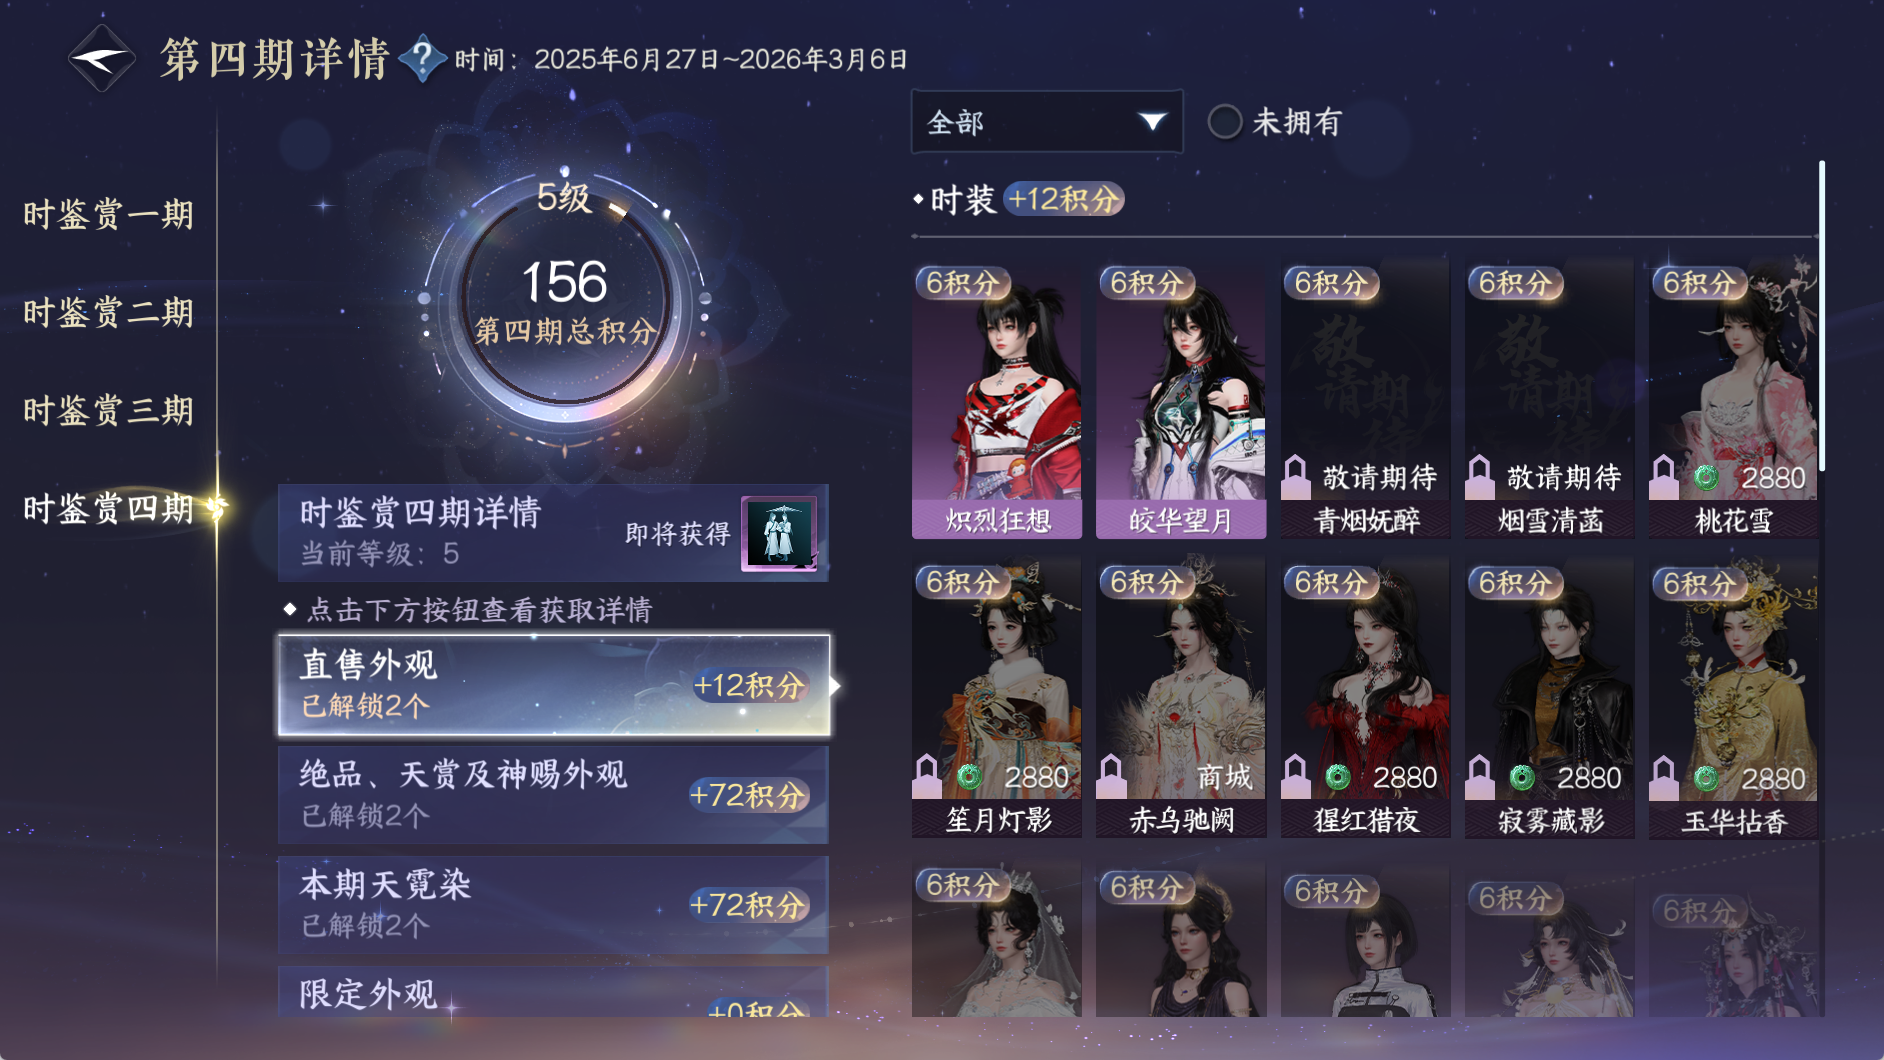Open 本期天霓染 details
This screenshot has height=1060, width=1884.
(x=554, y=904)
